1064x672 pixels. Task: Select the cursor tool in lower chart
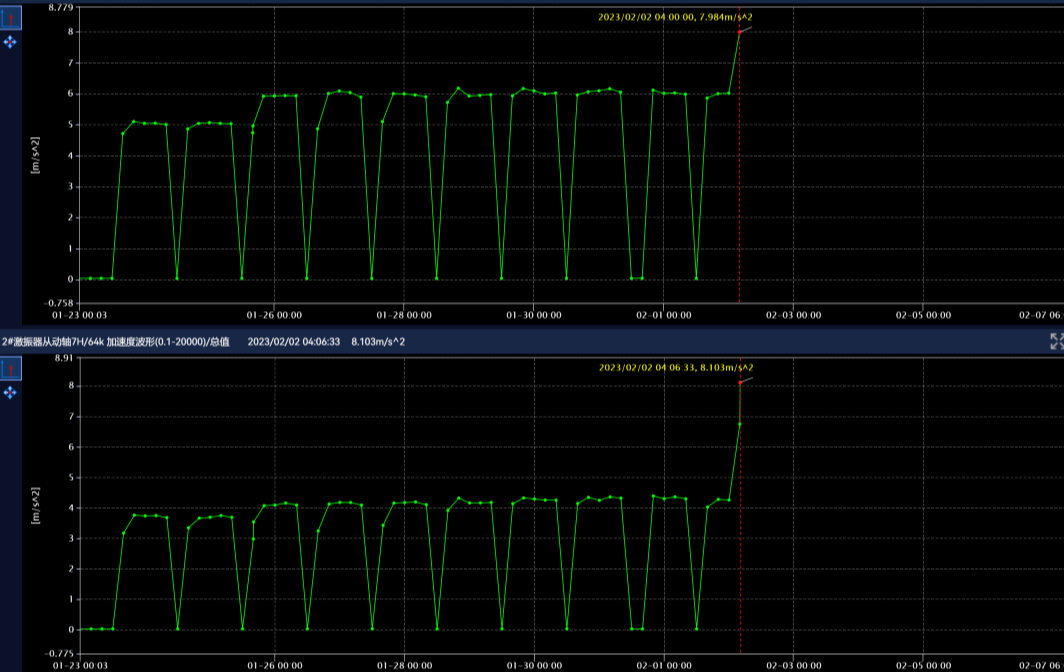coord(10,369)
